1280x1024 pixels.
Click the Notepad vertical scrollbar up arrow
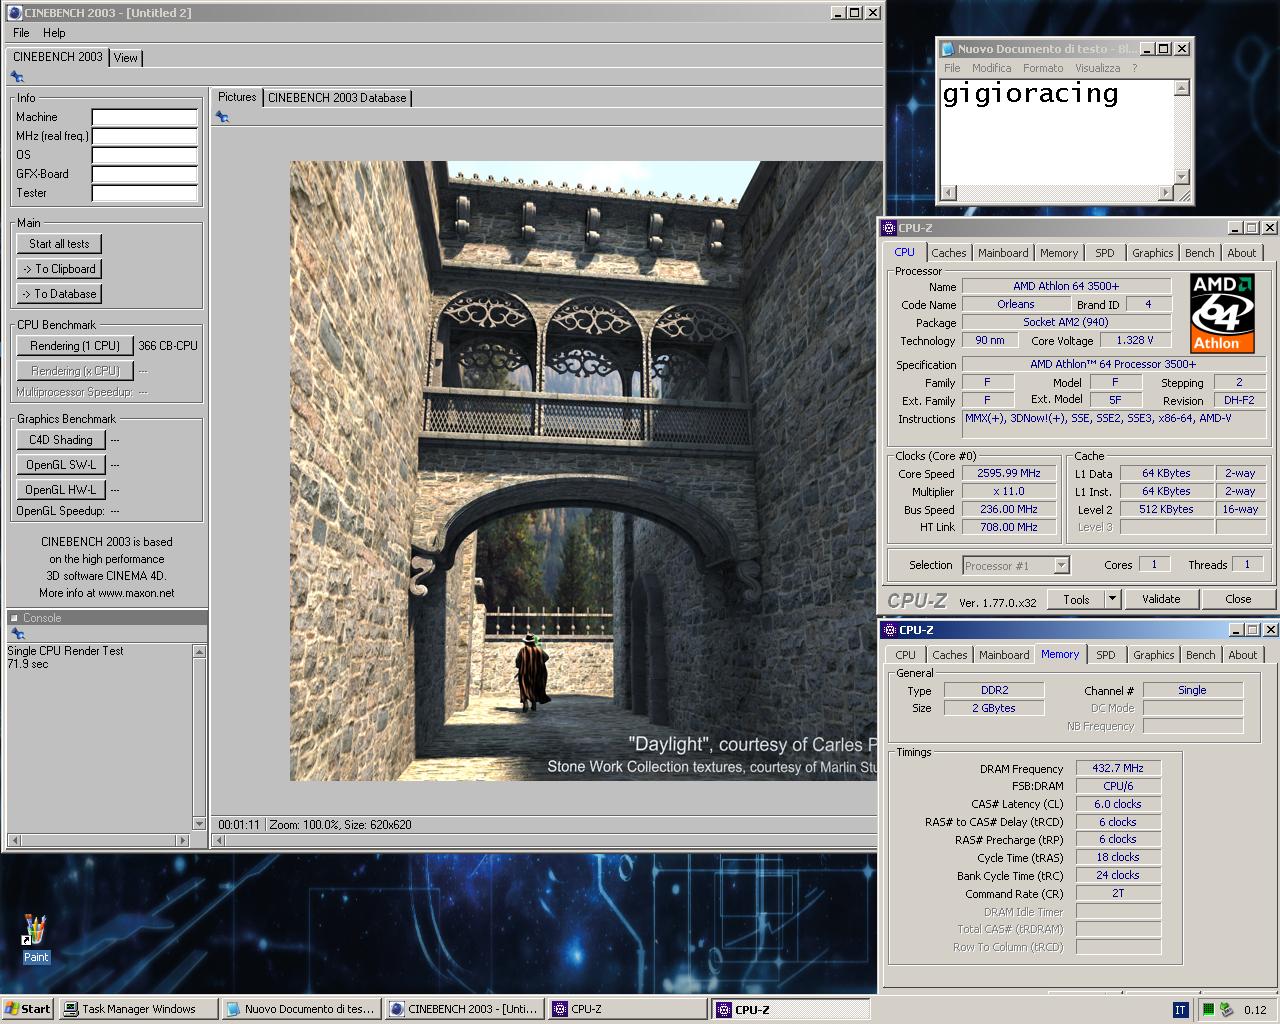click(1181, 88)
